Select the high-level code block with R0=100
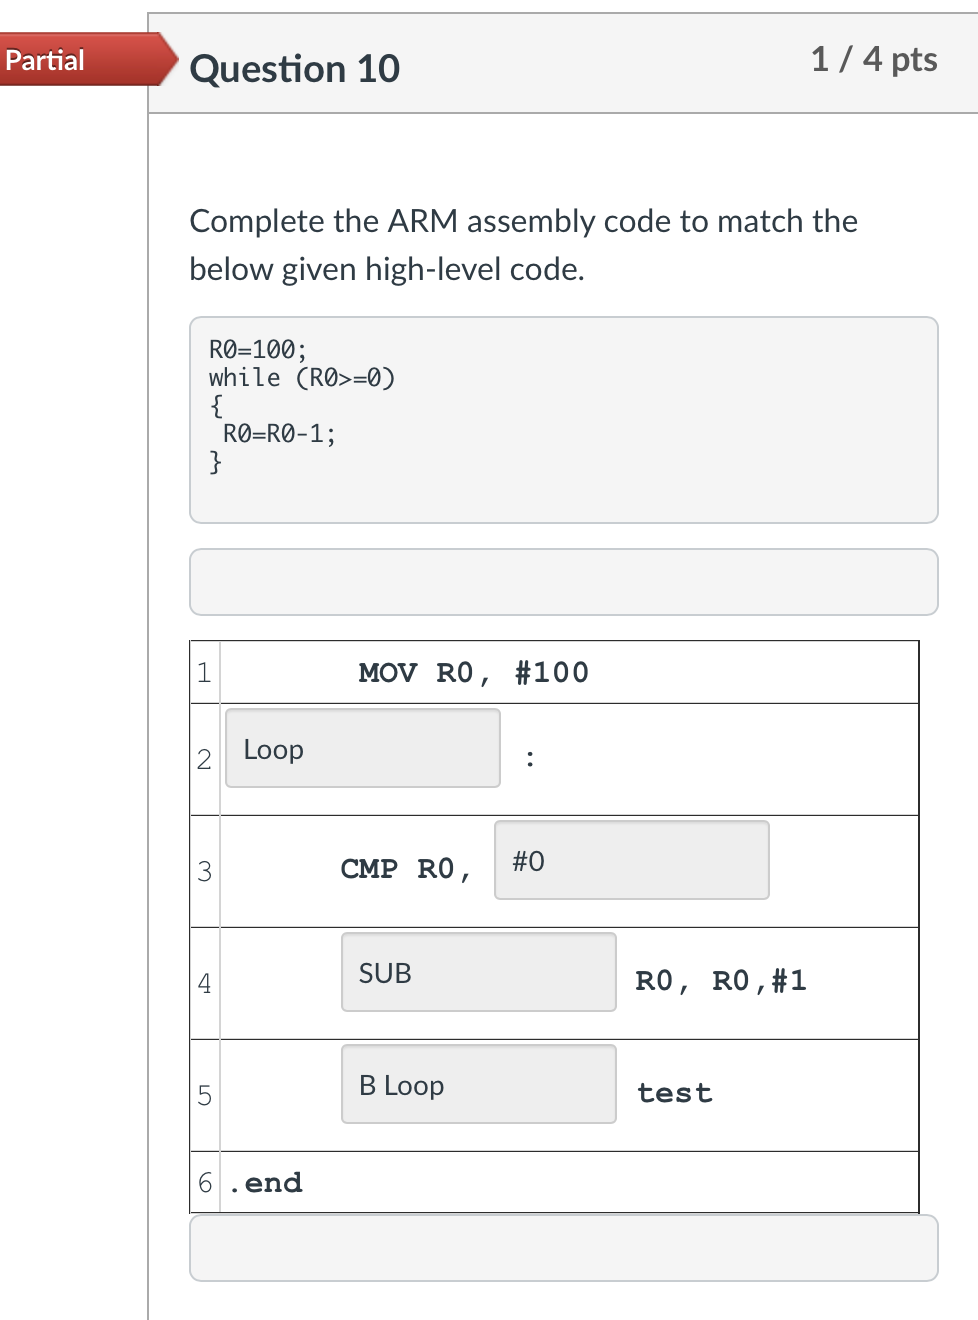 [564, 420]
